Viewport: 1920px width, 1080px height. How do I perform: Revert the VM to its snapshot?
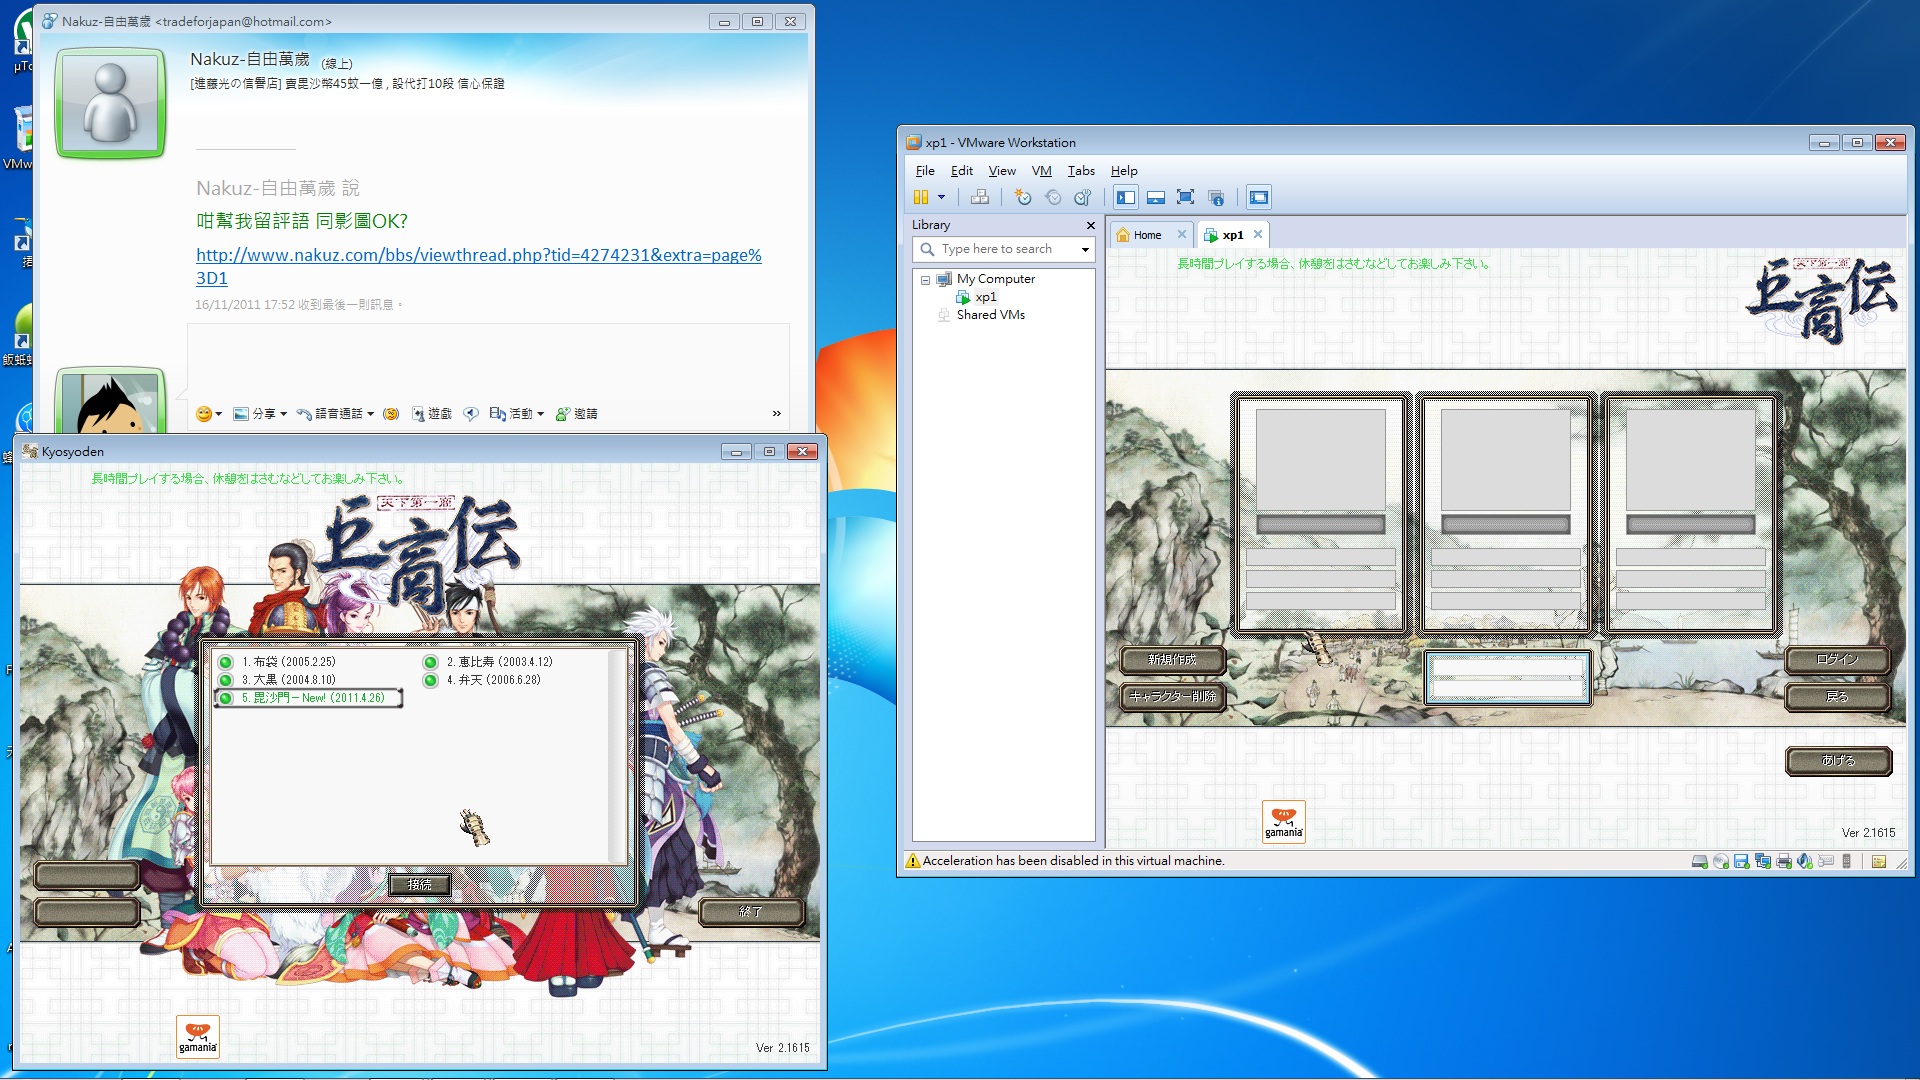(1052, 197)
